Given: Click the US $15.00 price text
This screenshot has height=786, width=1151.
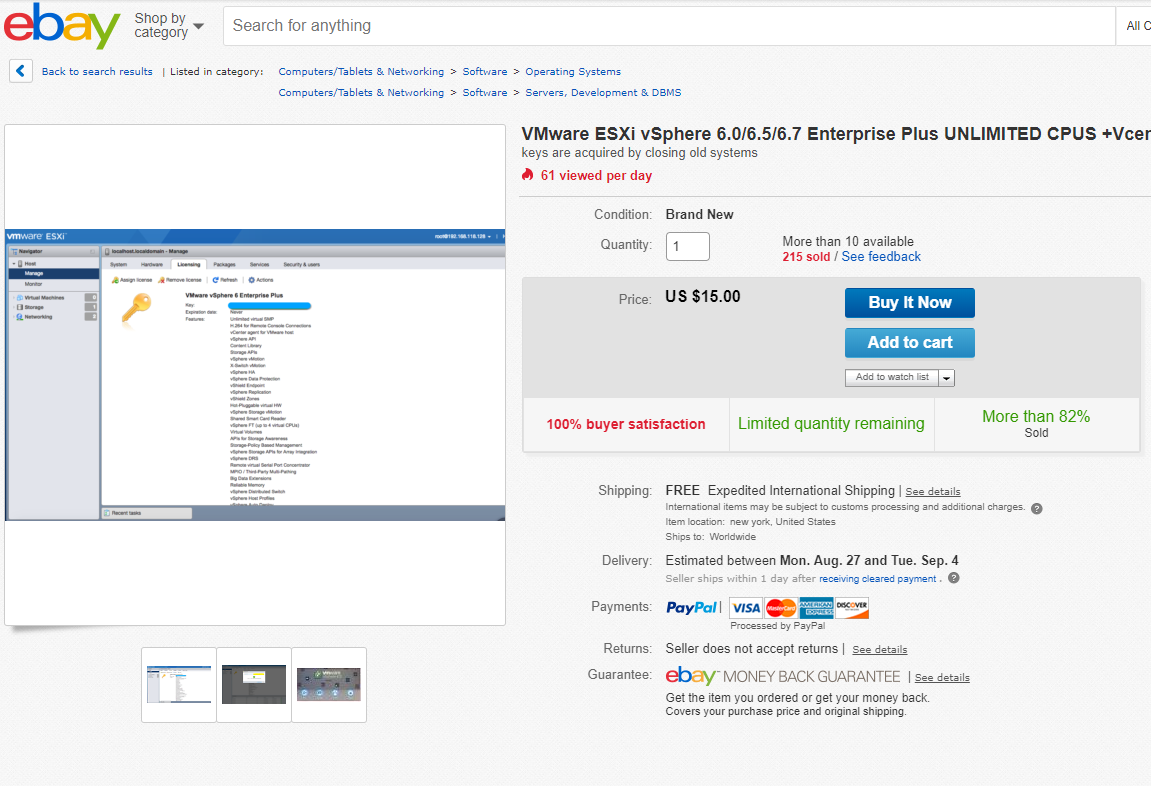Looking at the screenshot, I should (702, 296).
